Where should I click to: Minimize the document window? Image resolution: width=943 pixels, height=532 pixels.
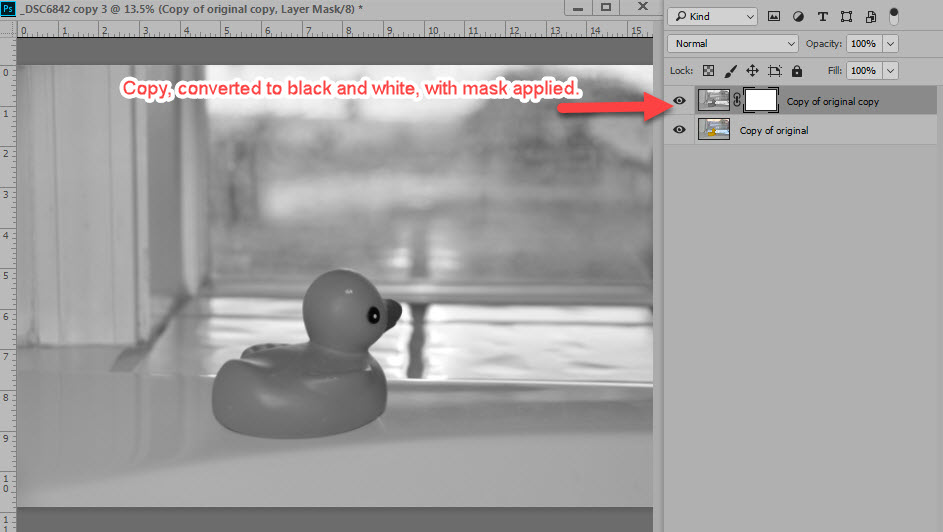578,8
